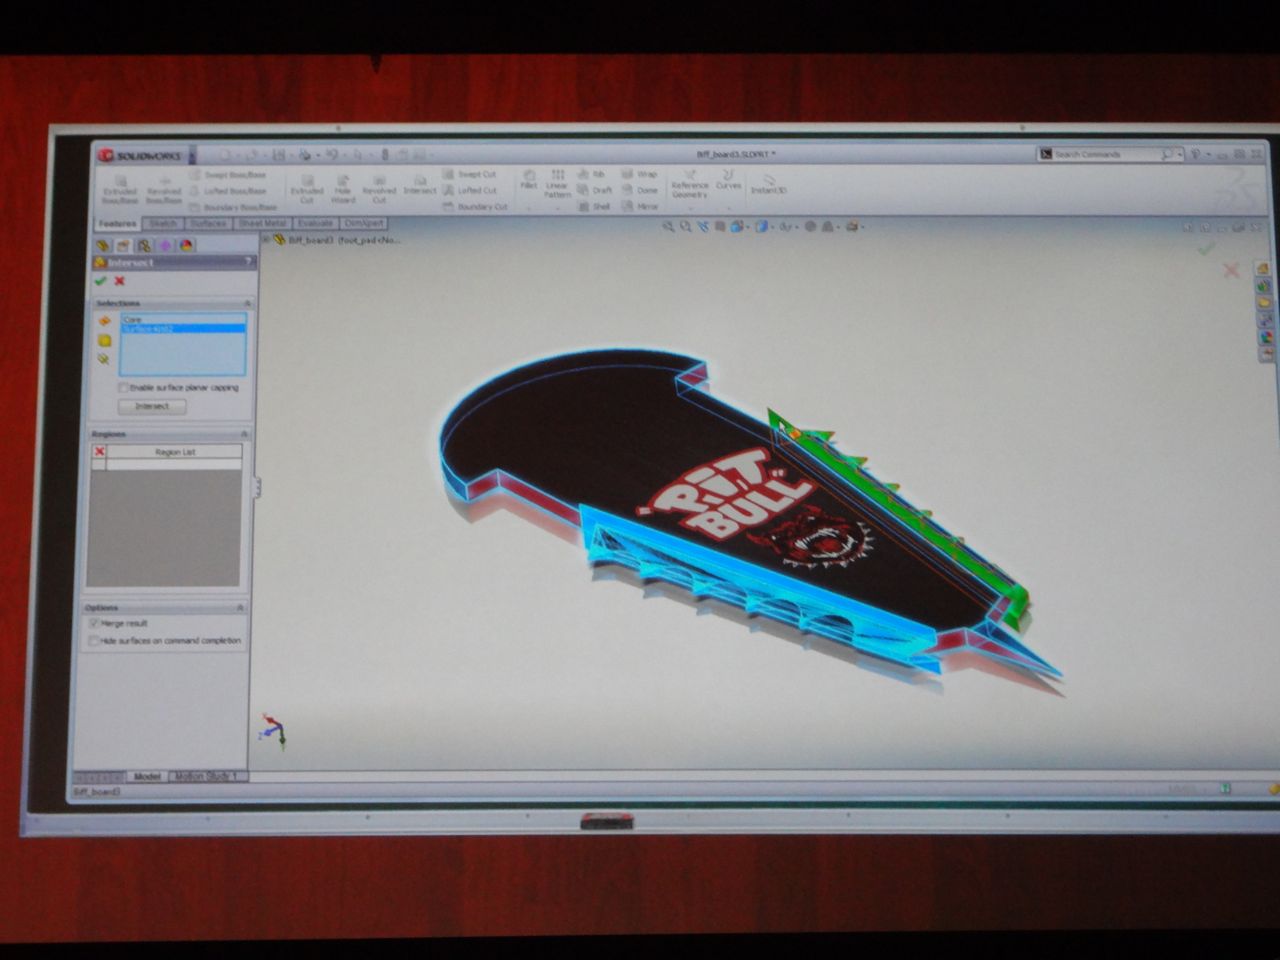Select Surface item in the selections list

coord(182,329)
